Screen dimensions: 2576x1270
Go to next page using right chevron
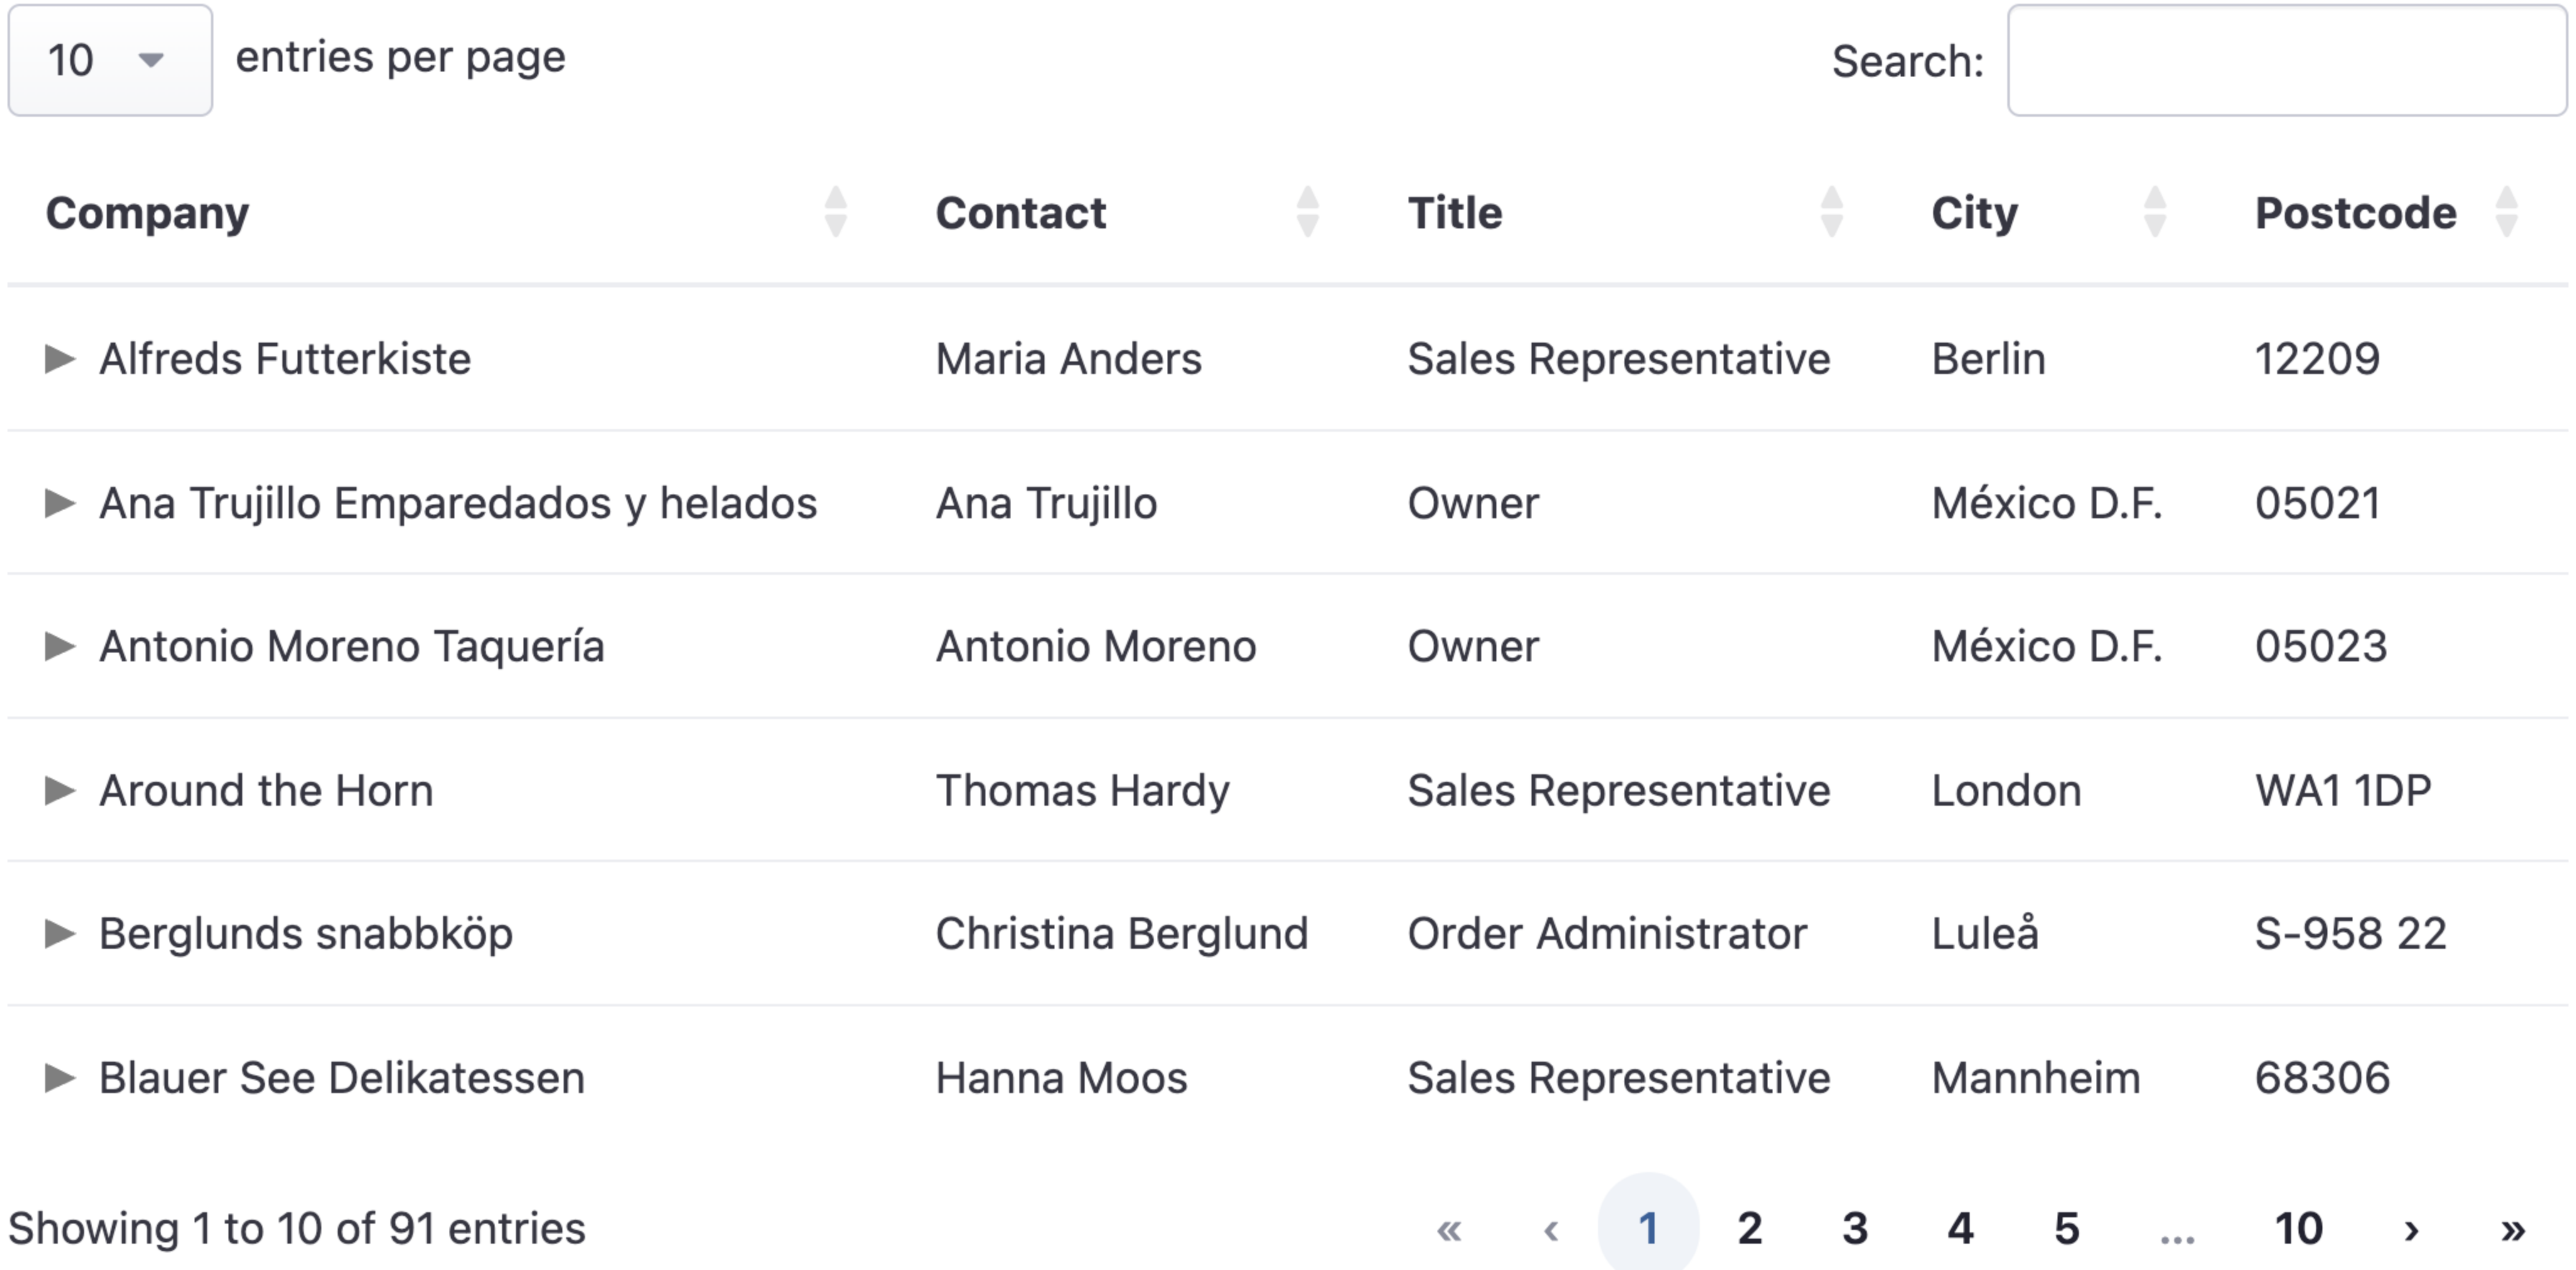(2411, 1228)
